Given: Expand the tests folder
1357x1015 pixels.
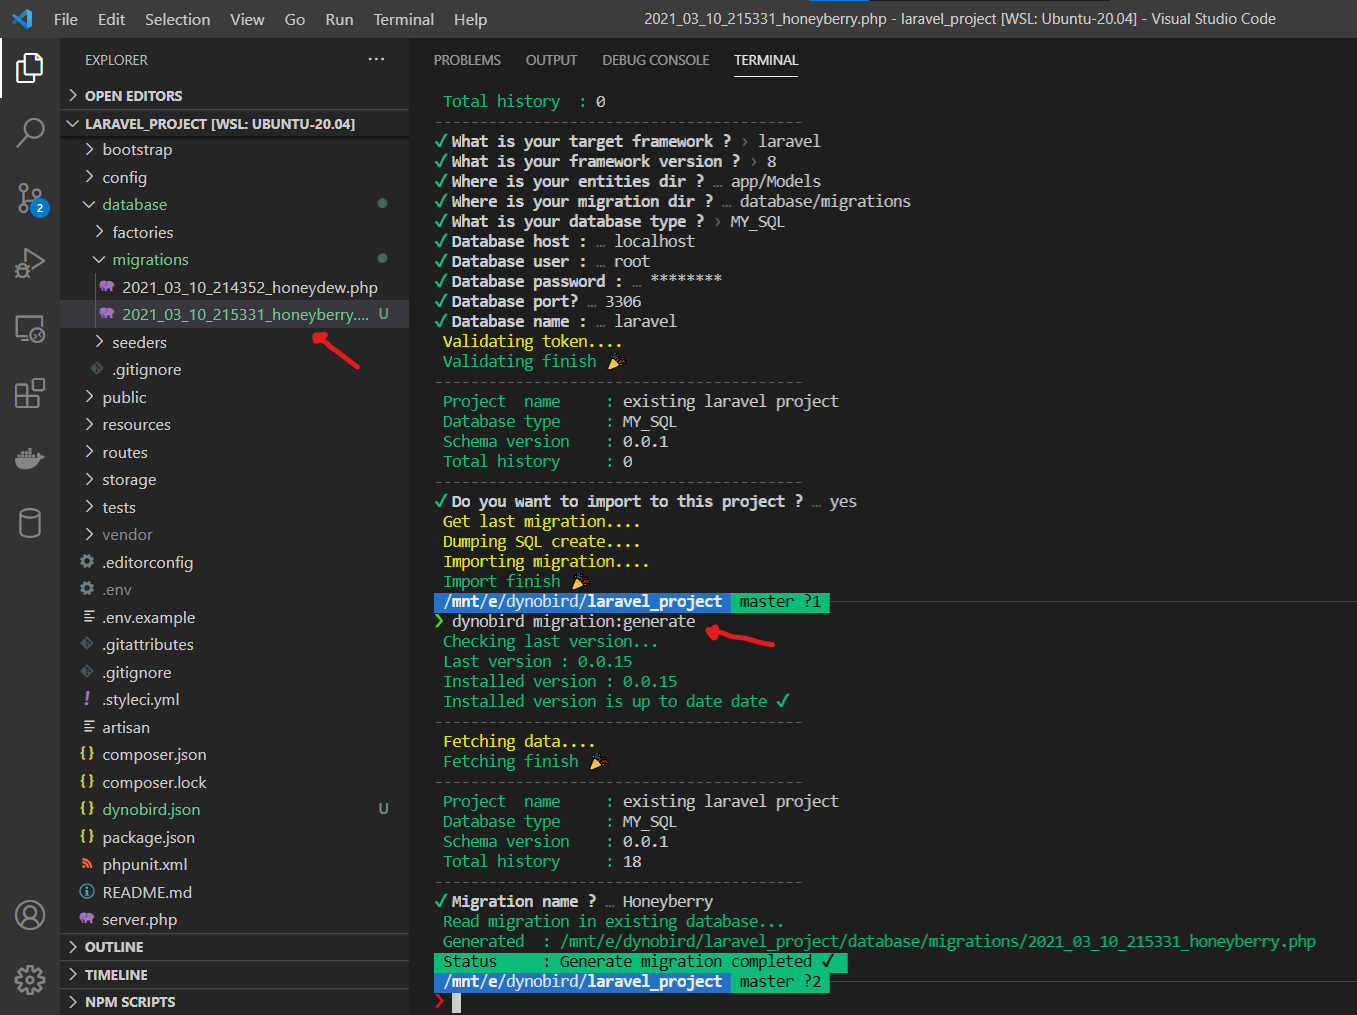Looking at the screenshot, I should pos(234,507).
